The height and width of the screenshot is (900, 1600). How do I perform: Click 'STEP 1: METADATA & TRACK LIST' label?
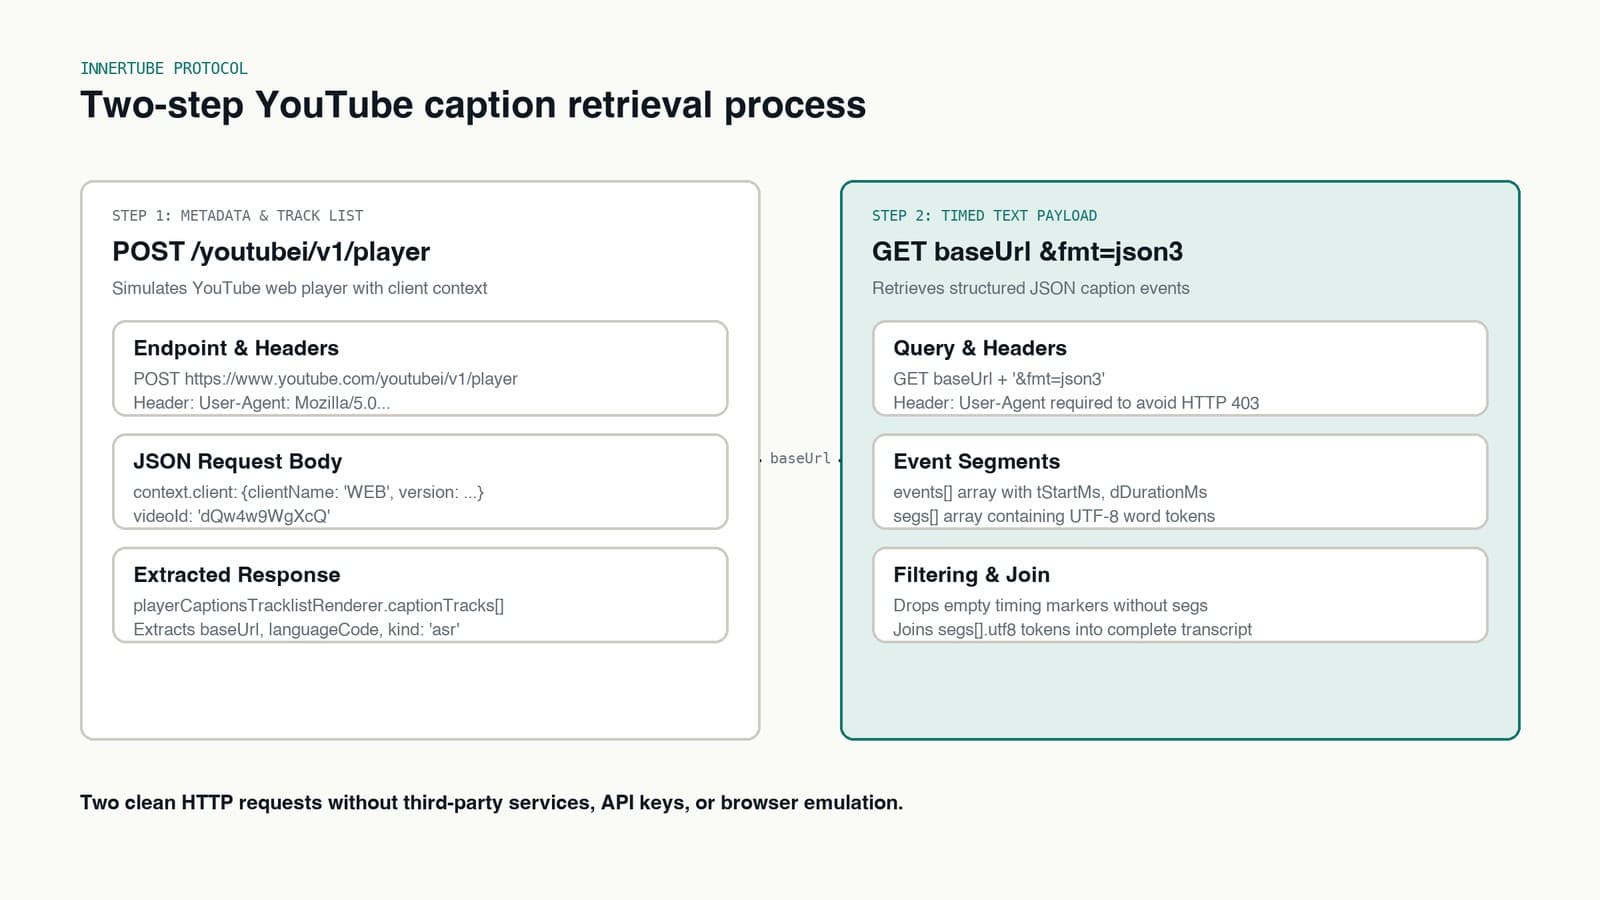click(238, 215)
